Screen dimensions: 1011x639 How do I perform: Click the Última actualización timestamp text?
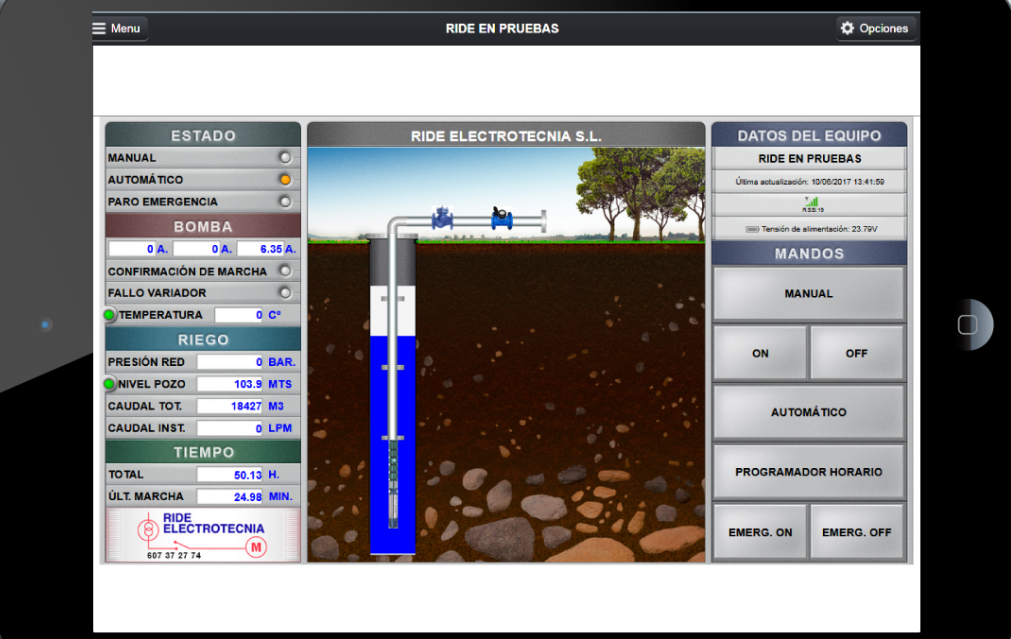[809, 182]
